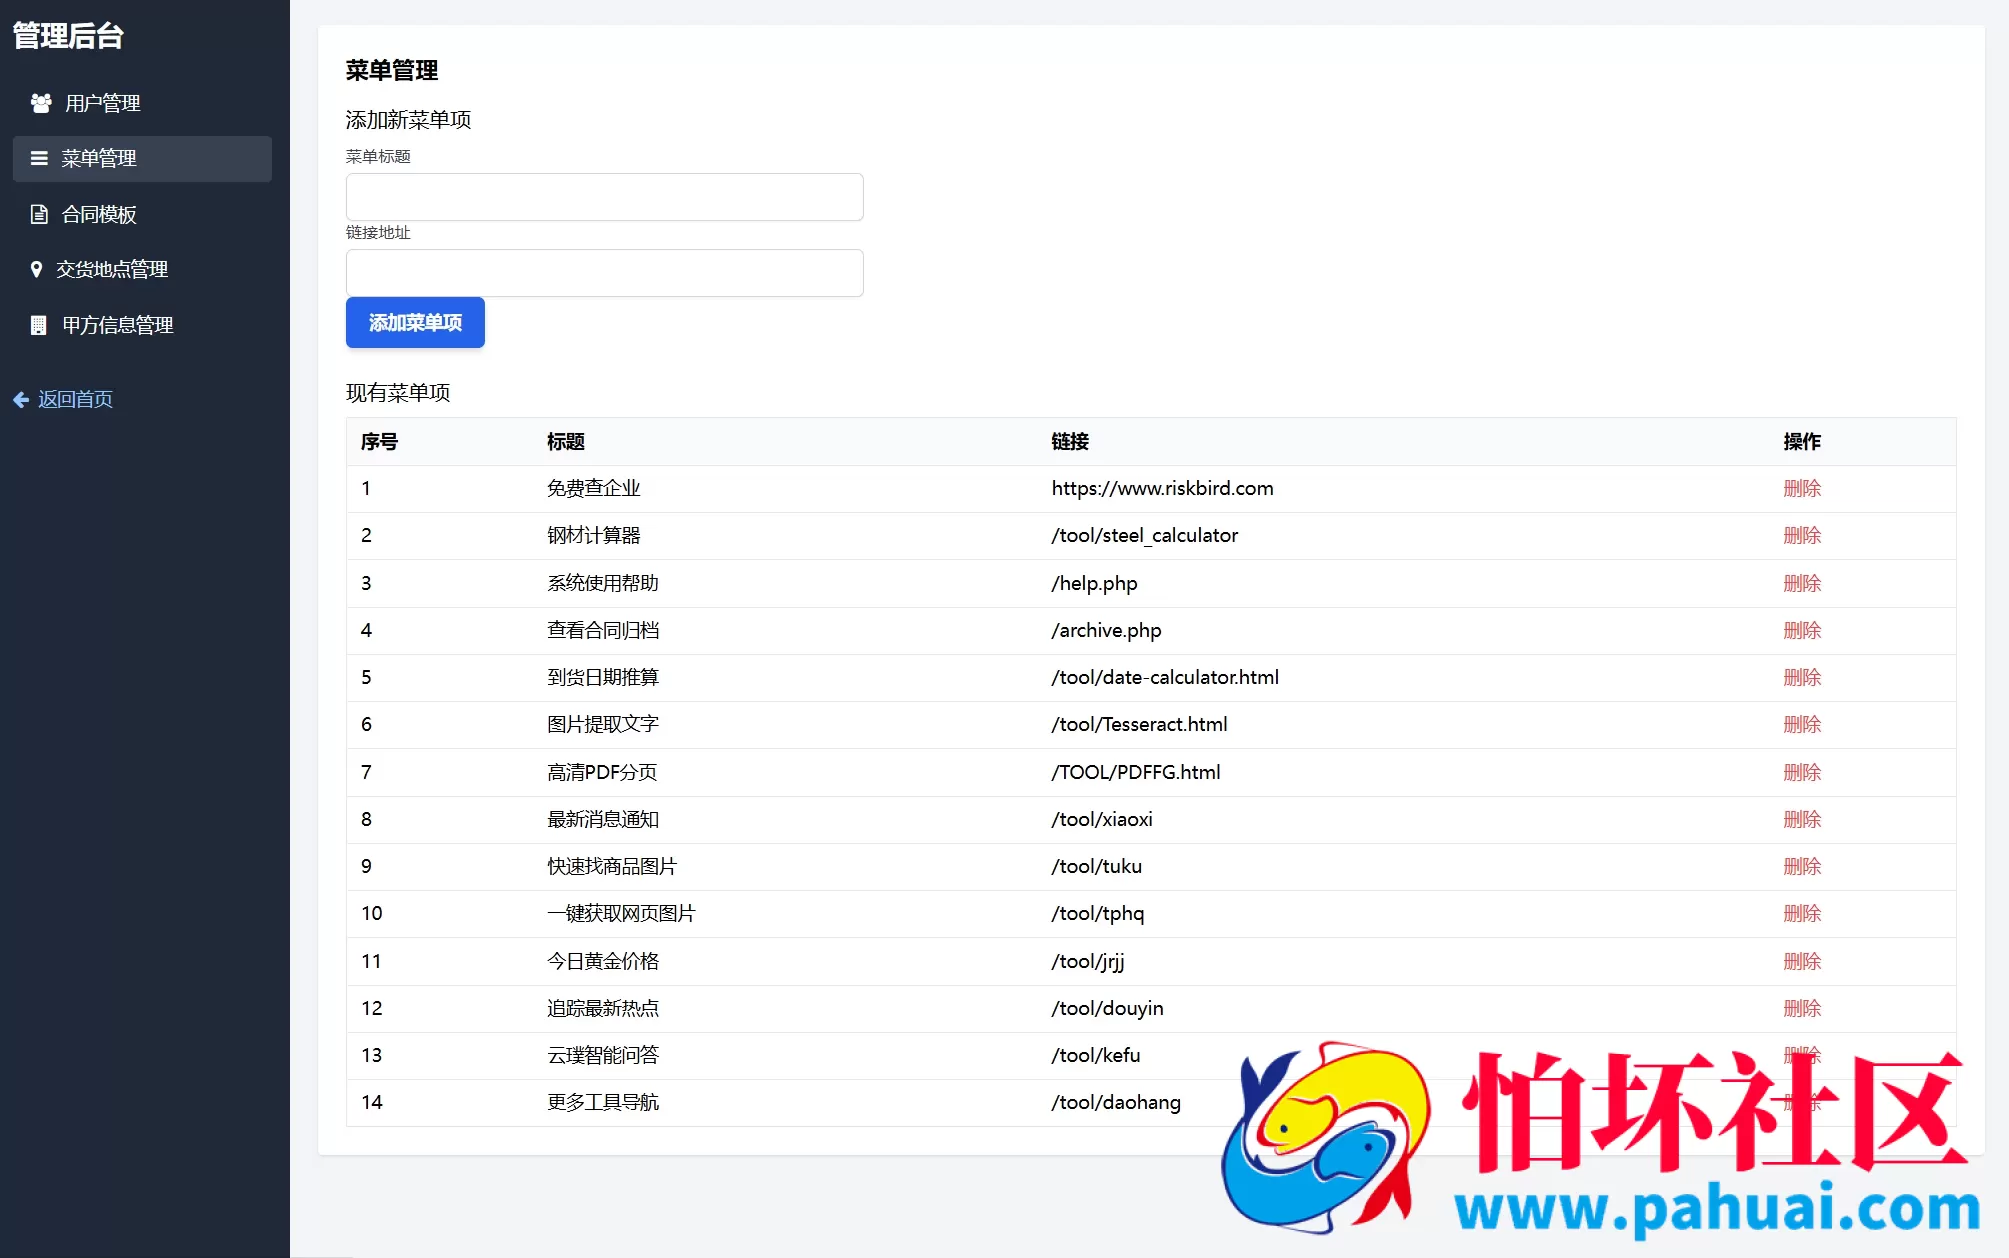The height and width of the screenshot is (1258, 2009).
Task: Click the 甲方信息管理 building icon
Action: point(39,325)
